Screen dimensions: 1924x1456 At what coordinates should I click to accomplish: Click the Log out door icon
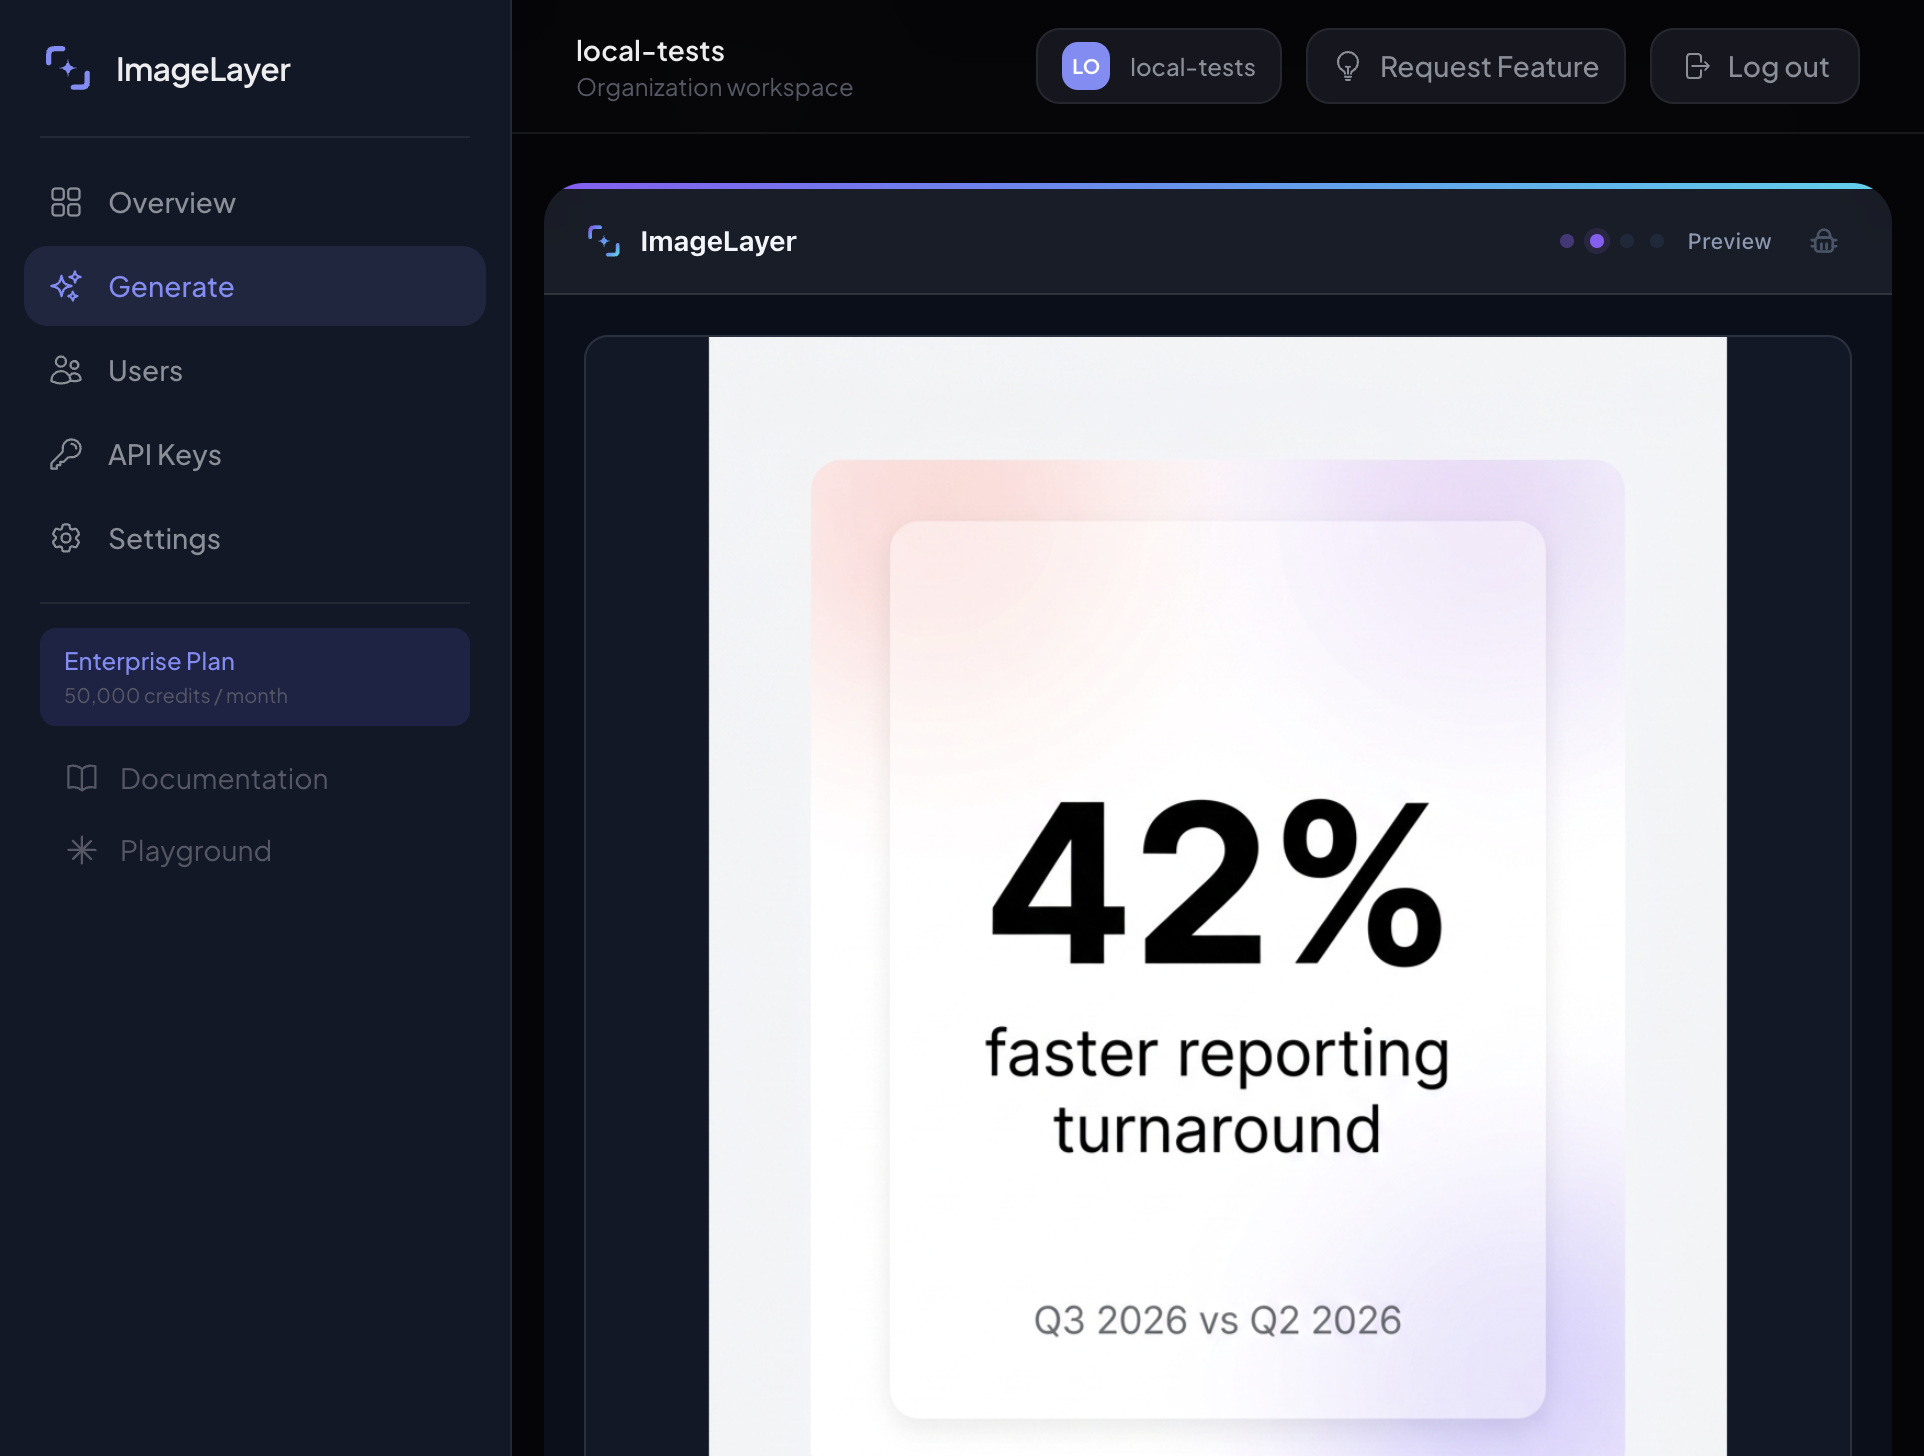click(x=1697, y=67)
